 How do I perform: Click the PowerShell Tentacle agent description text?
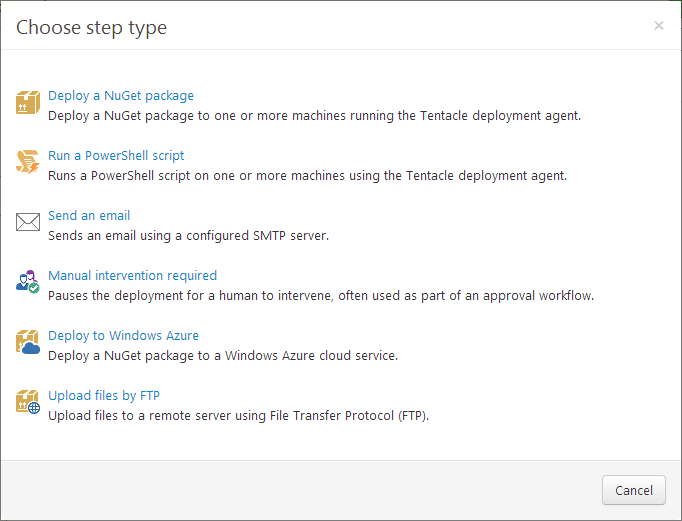click(307, 176)
